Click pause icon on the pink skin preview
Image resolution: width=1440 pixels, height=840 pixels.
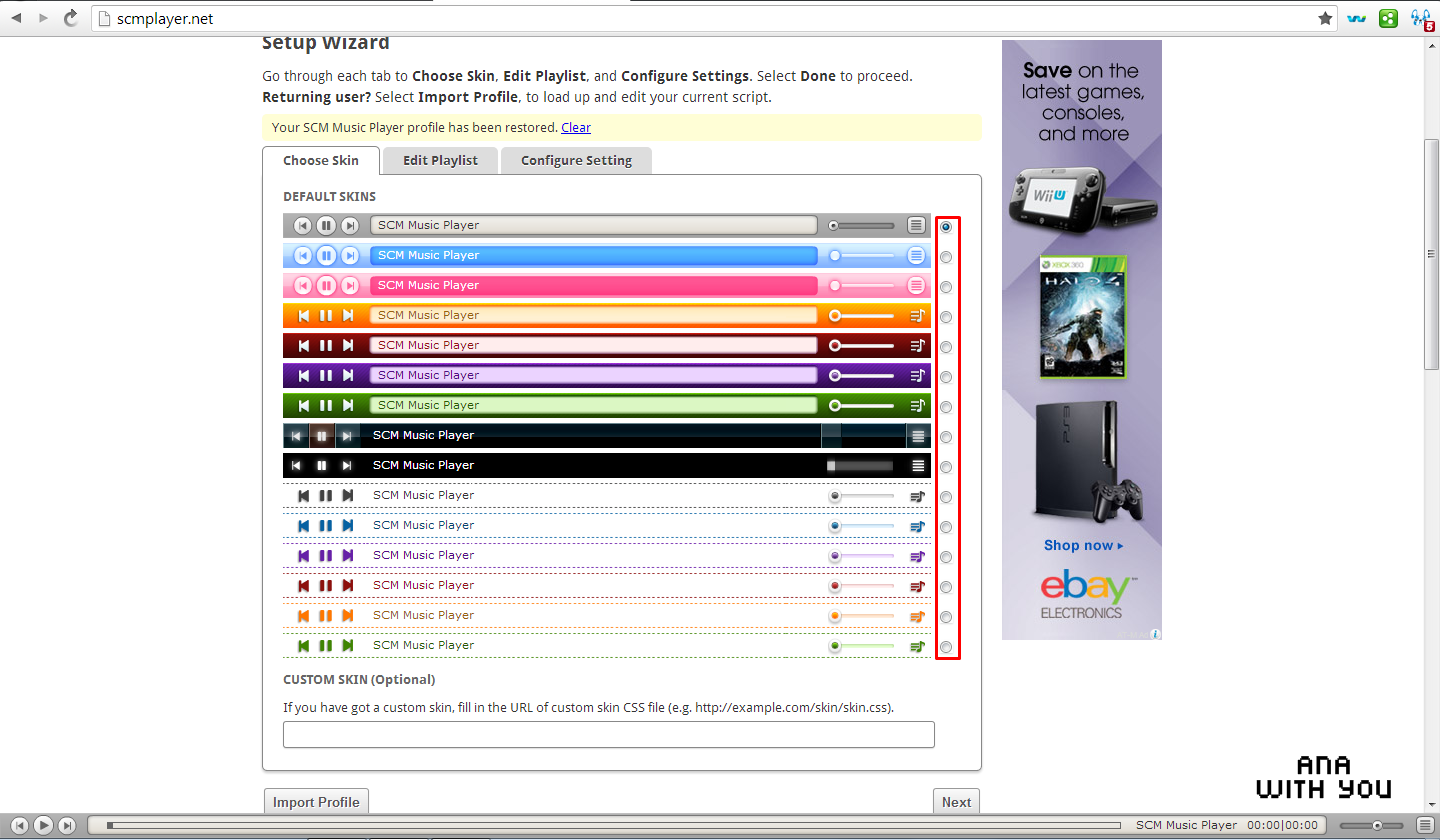(x=326, y=285)
